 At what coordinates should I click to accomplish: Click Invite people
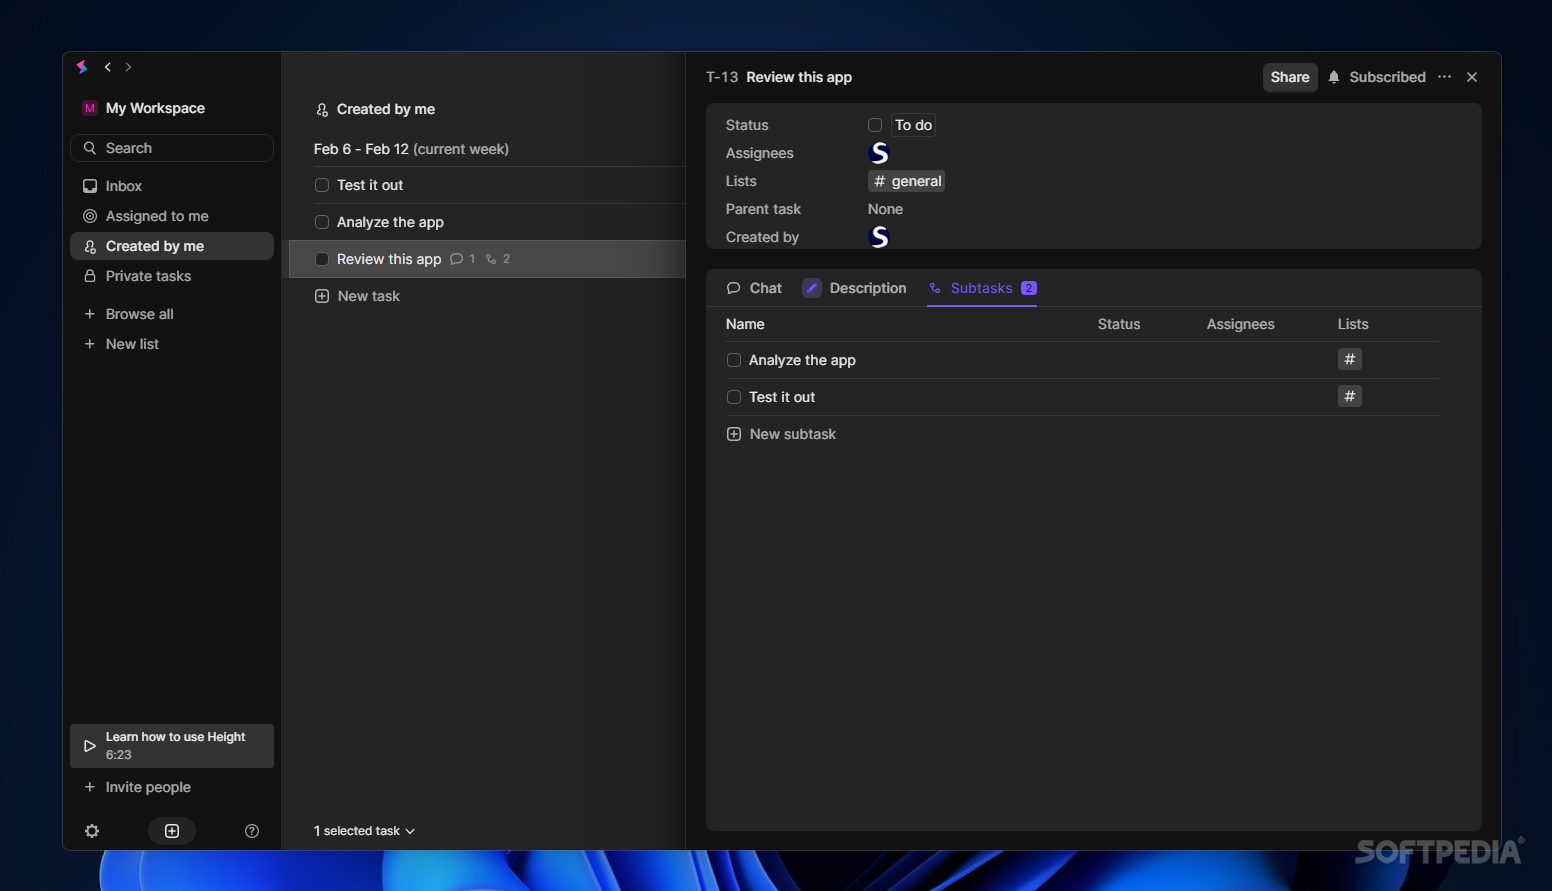click(172, 787)
